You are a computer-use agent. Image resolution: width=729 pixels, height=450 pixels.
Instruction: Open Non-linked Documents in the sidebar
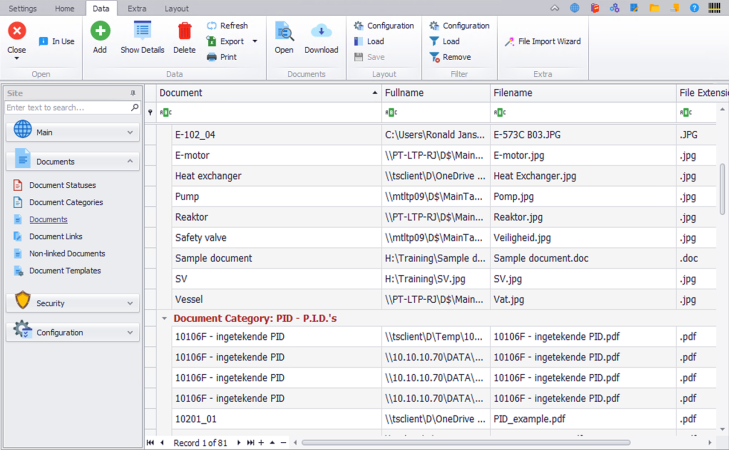pyautogui.click(x=67, y=253)
